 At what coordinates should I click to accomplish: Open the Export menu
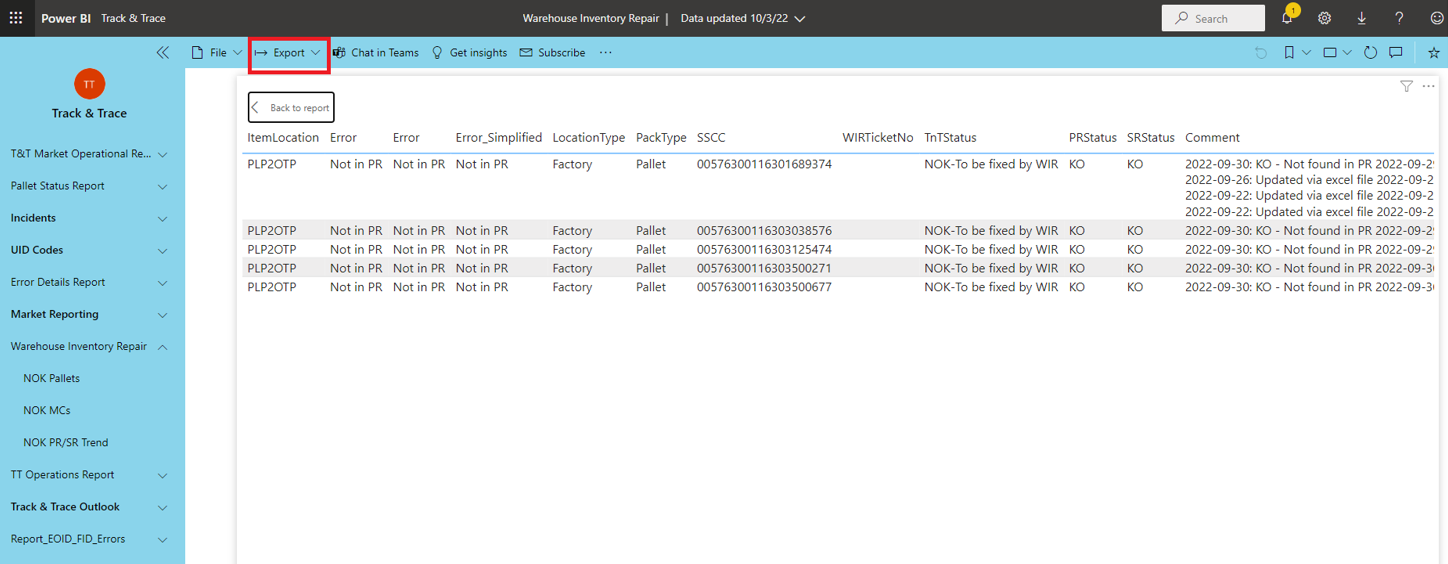tap(288, 53)
